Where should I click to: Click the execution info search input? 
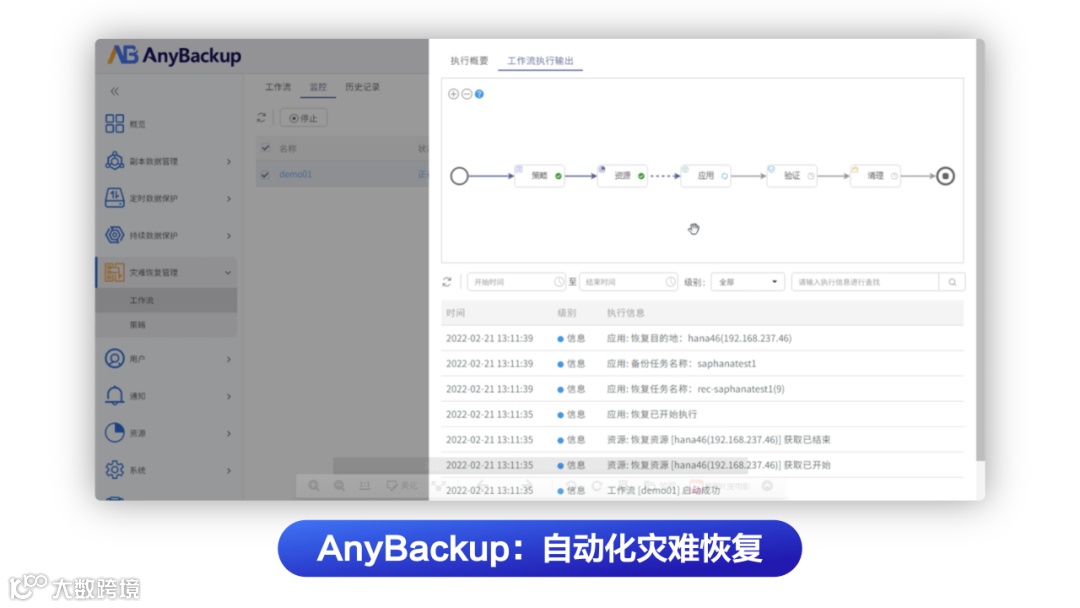865,282
